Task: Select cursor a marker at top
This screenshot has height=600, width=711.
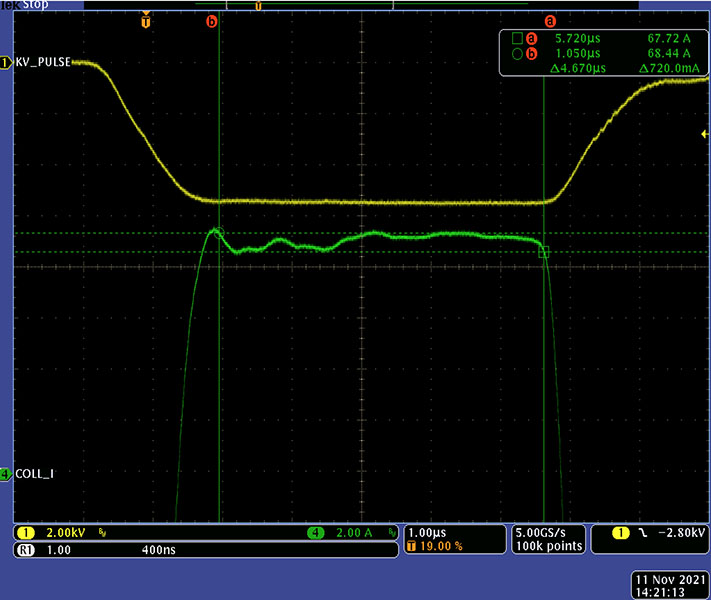Action: click(x=548, y=20)
